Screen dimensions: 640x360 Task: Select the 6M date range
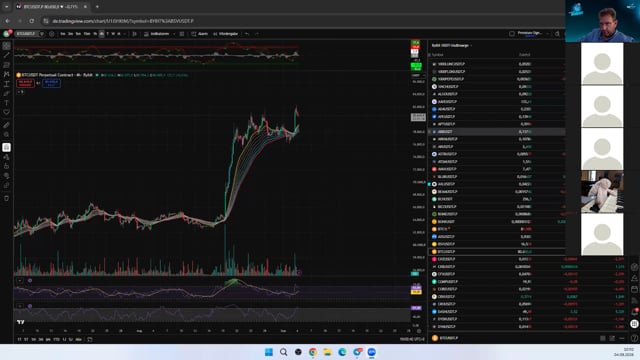48,339
